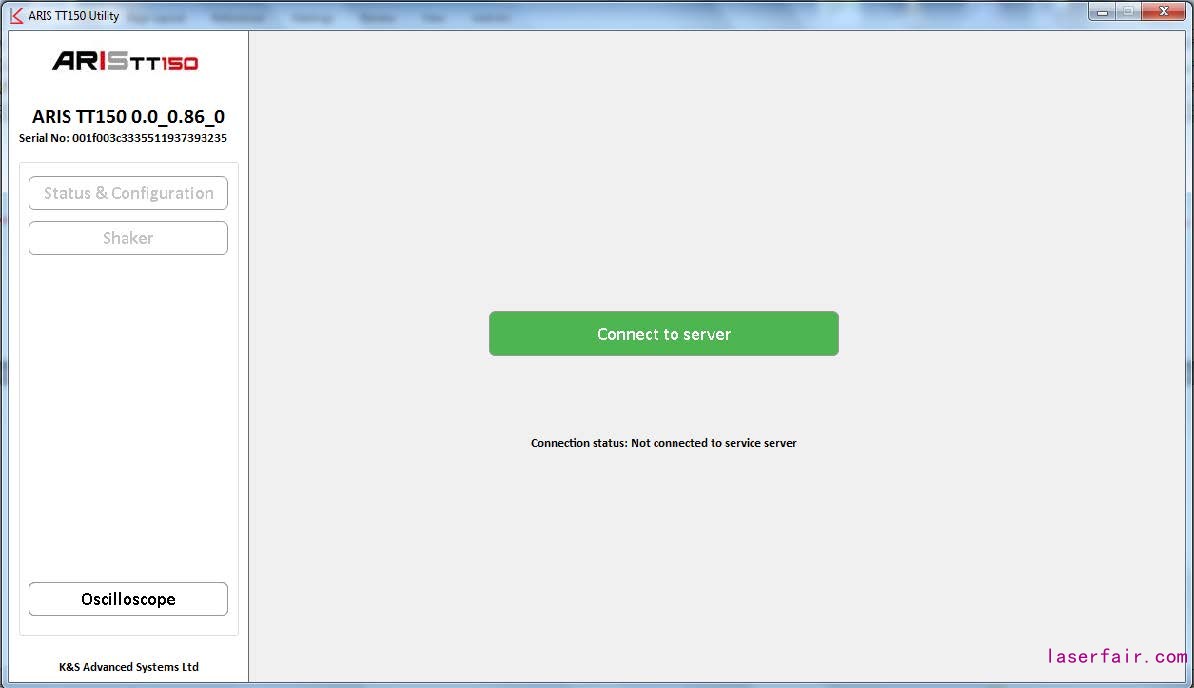Open Status & Configuration
The width and height of the screenshot is (1194, 688).
128,193
